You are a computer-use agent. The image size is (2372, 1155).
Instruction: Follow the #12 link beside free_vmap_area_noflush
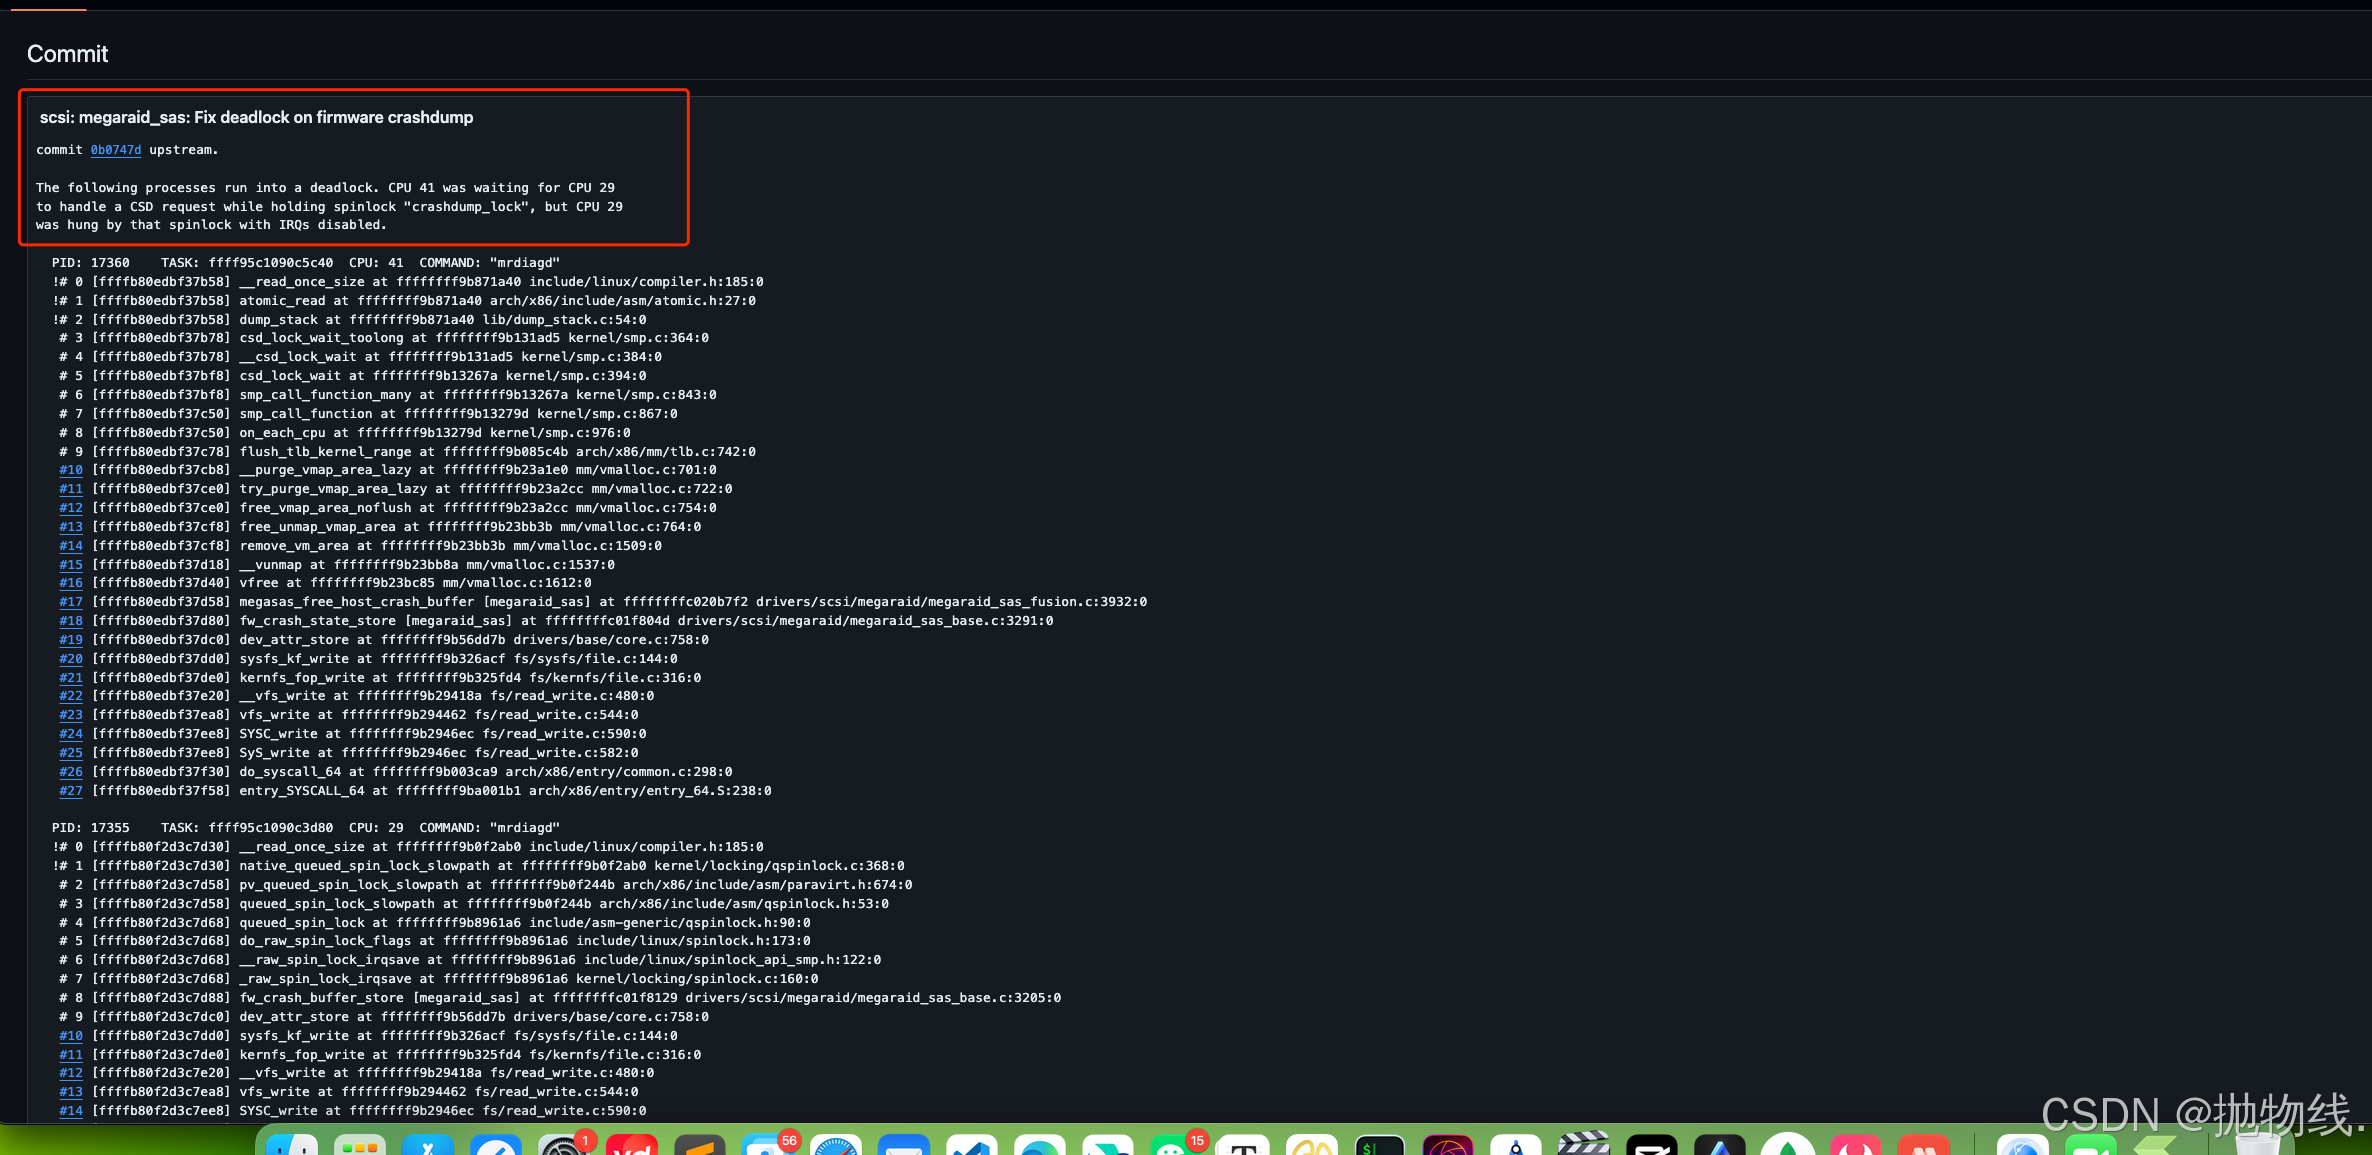point(71,508)
